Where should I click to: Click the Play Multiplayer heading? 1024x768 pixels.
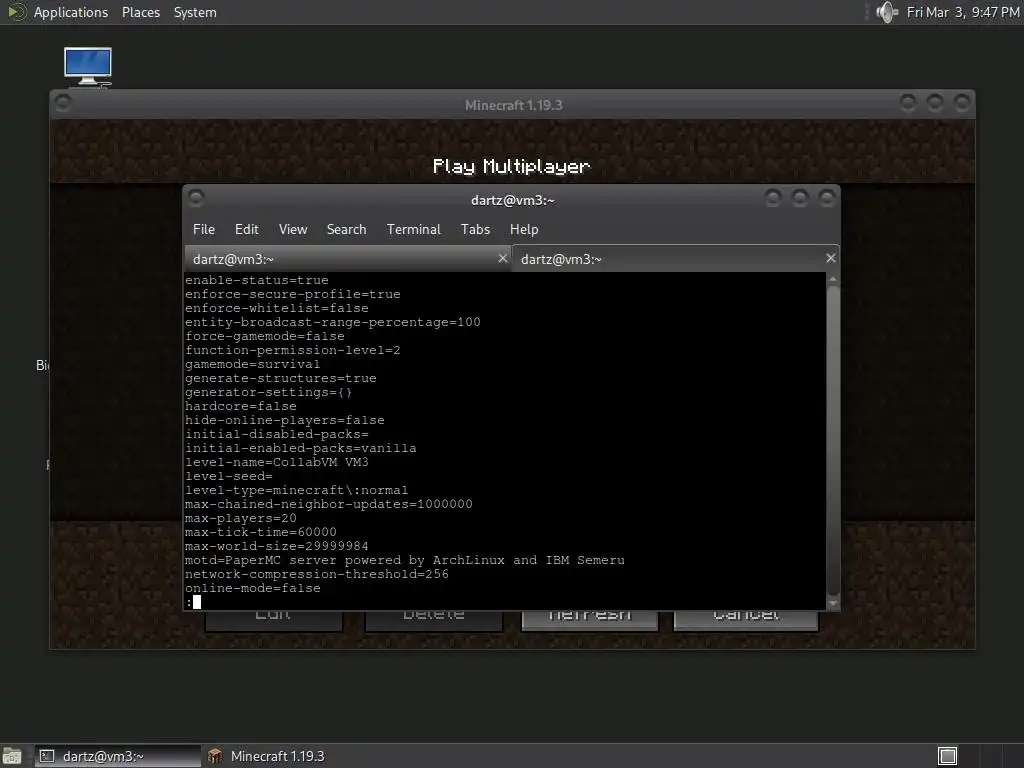pos(511,167)
